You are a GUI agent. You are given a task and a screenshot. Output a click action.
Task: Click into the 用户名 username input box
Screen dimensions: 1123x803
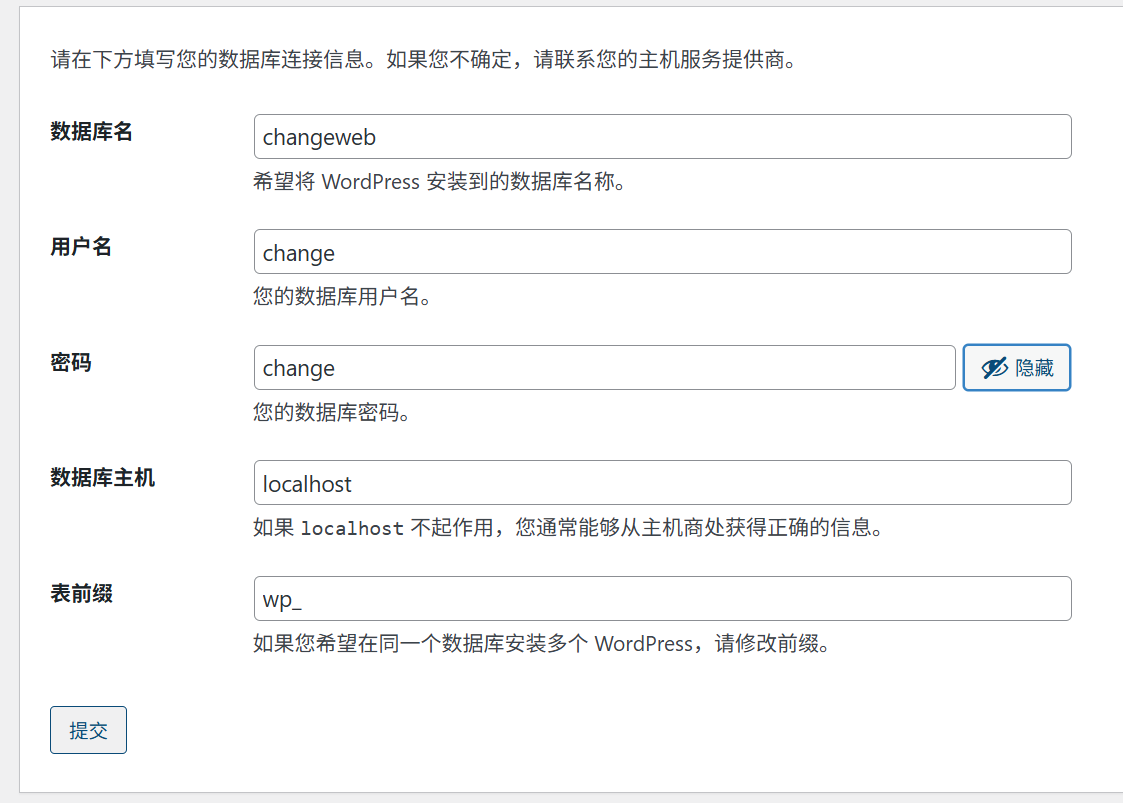662,252
